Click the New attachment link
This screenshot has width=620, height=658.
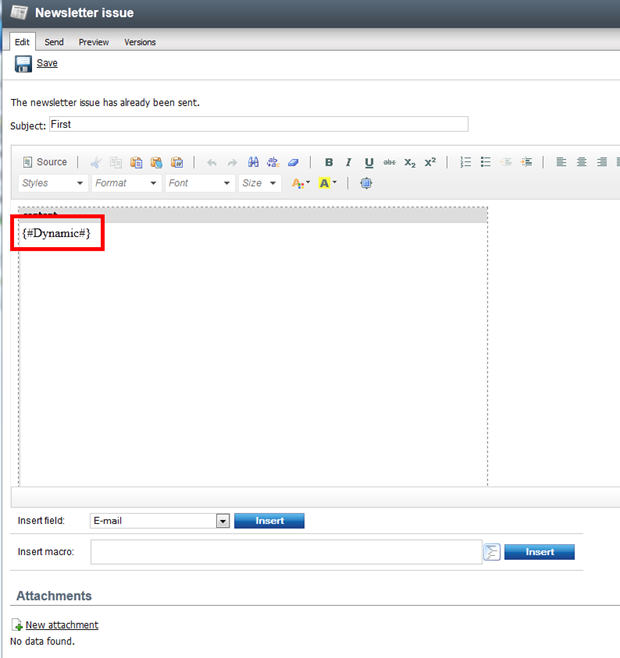pyautogui.click(x=62, y=625)
